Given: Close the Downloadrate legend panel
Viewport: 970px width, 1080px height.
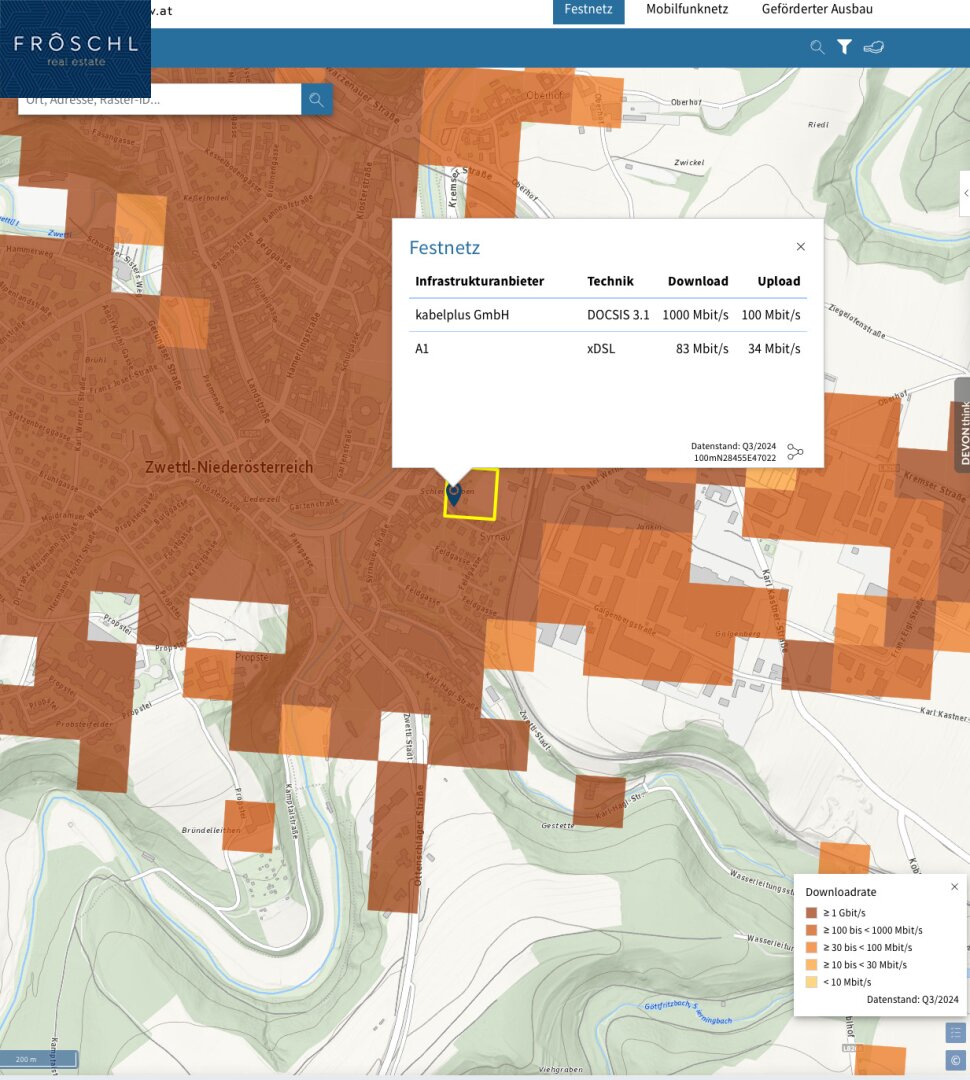Looking at the screenshot, I should (x=954, y=887).
